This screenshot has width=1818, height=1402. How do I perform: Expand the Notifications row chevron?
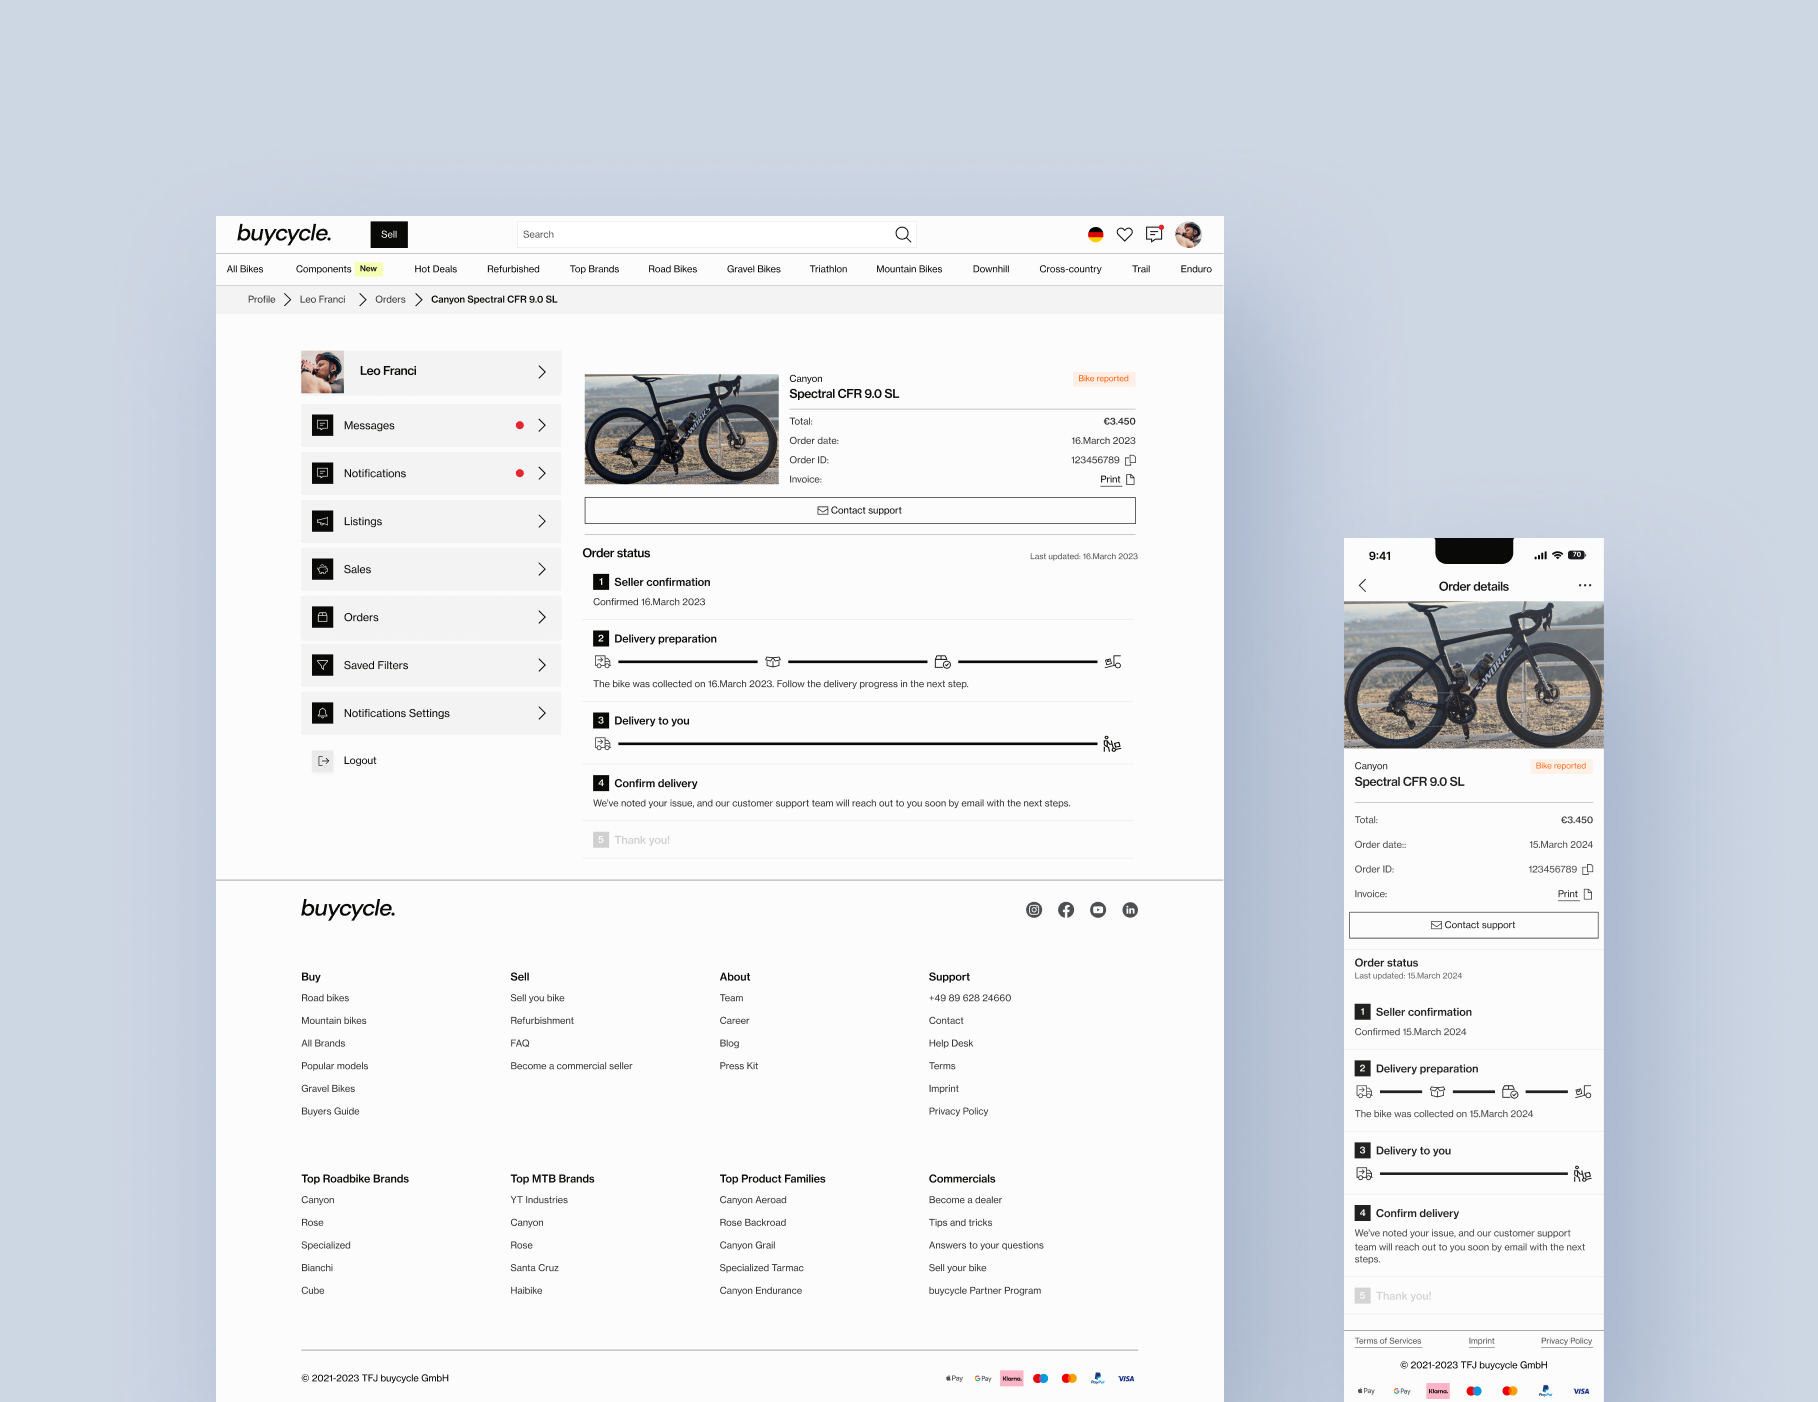tap(542, 473)
